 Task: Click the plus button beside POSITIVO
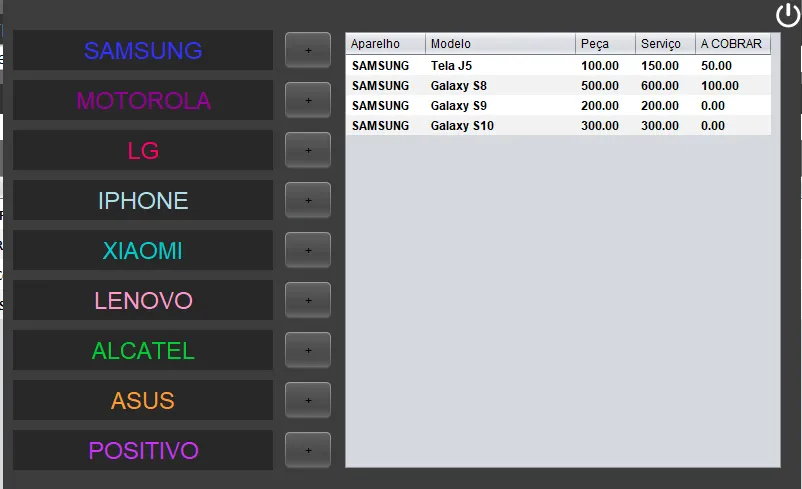[308, 450]
